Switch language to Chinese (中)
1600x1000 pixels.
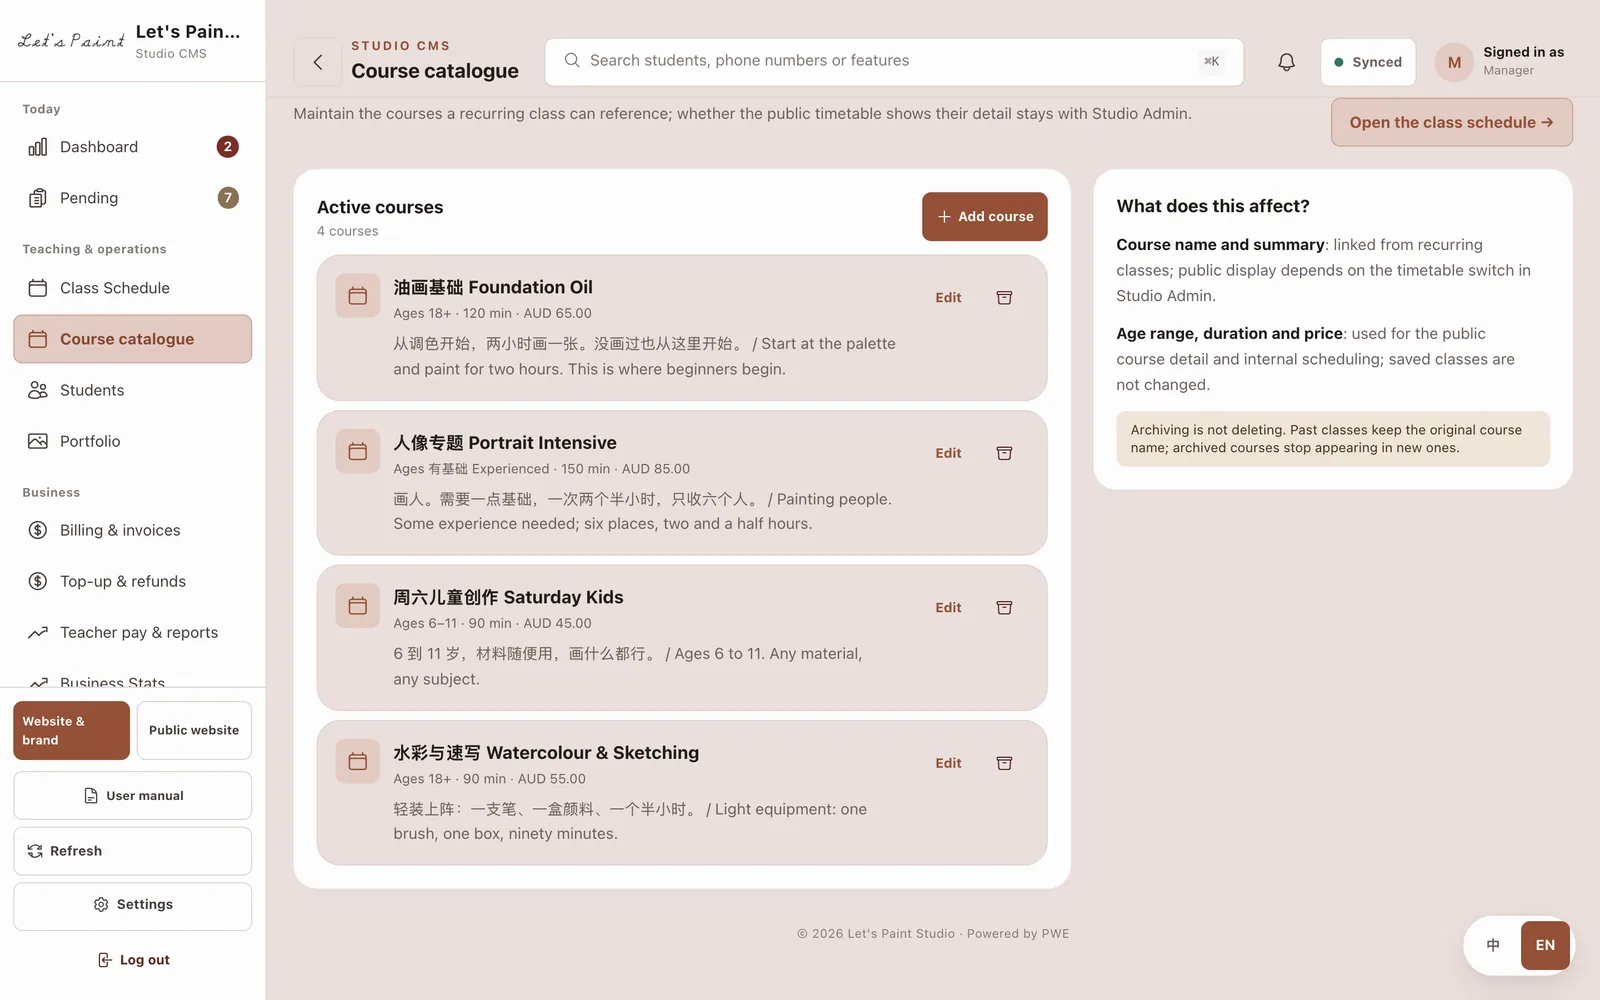tap(1493, 945)
